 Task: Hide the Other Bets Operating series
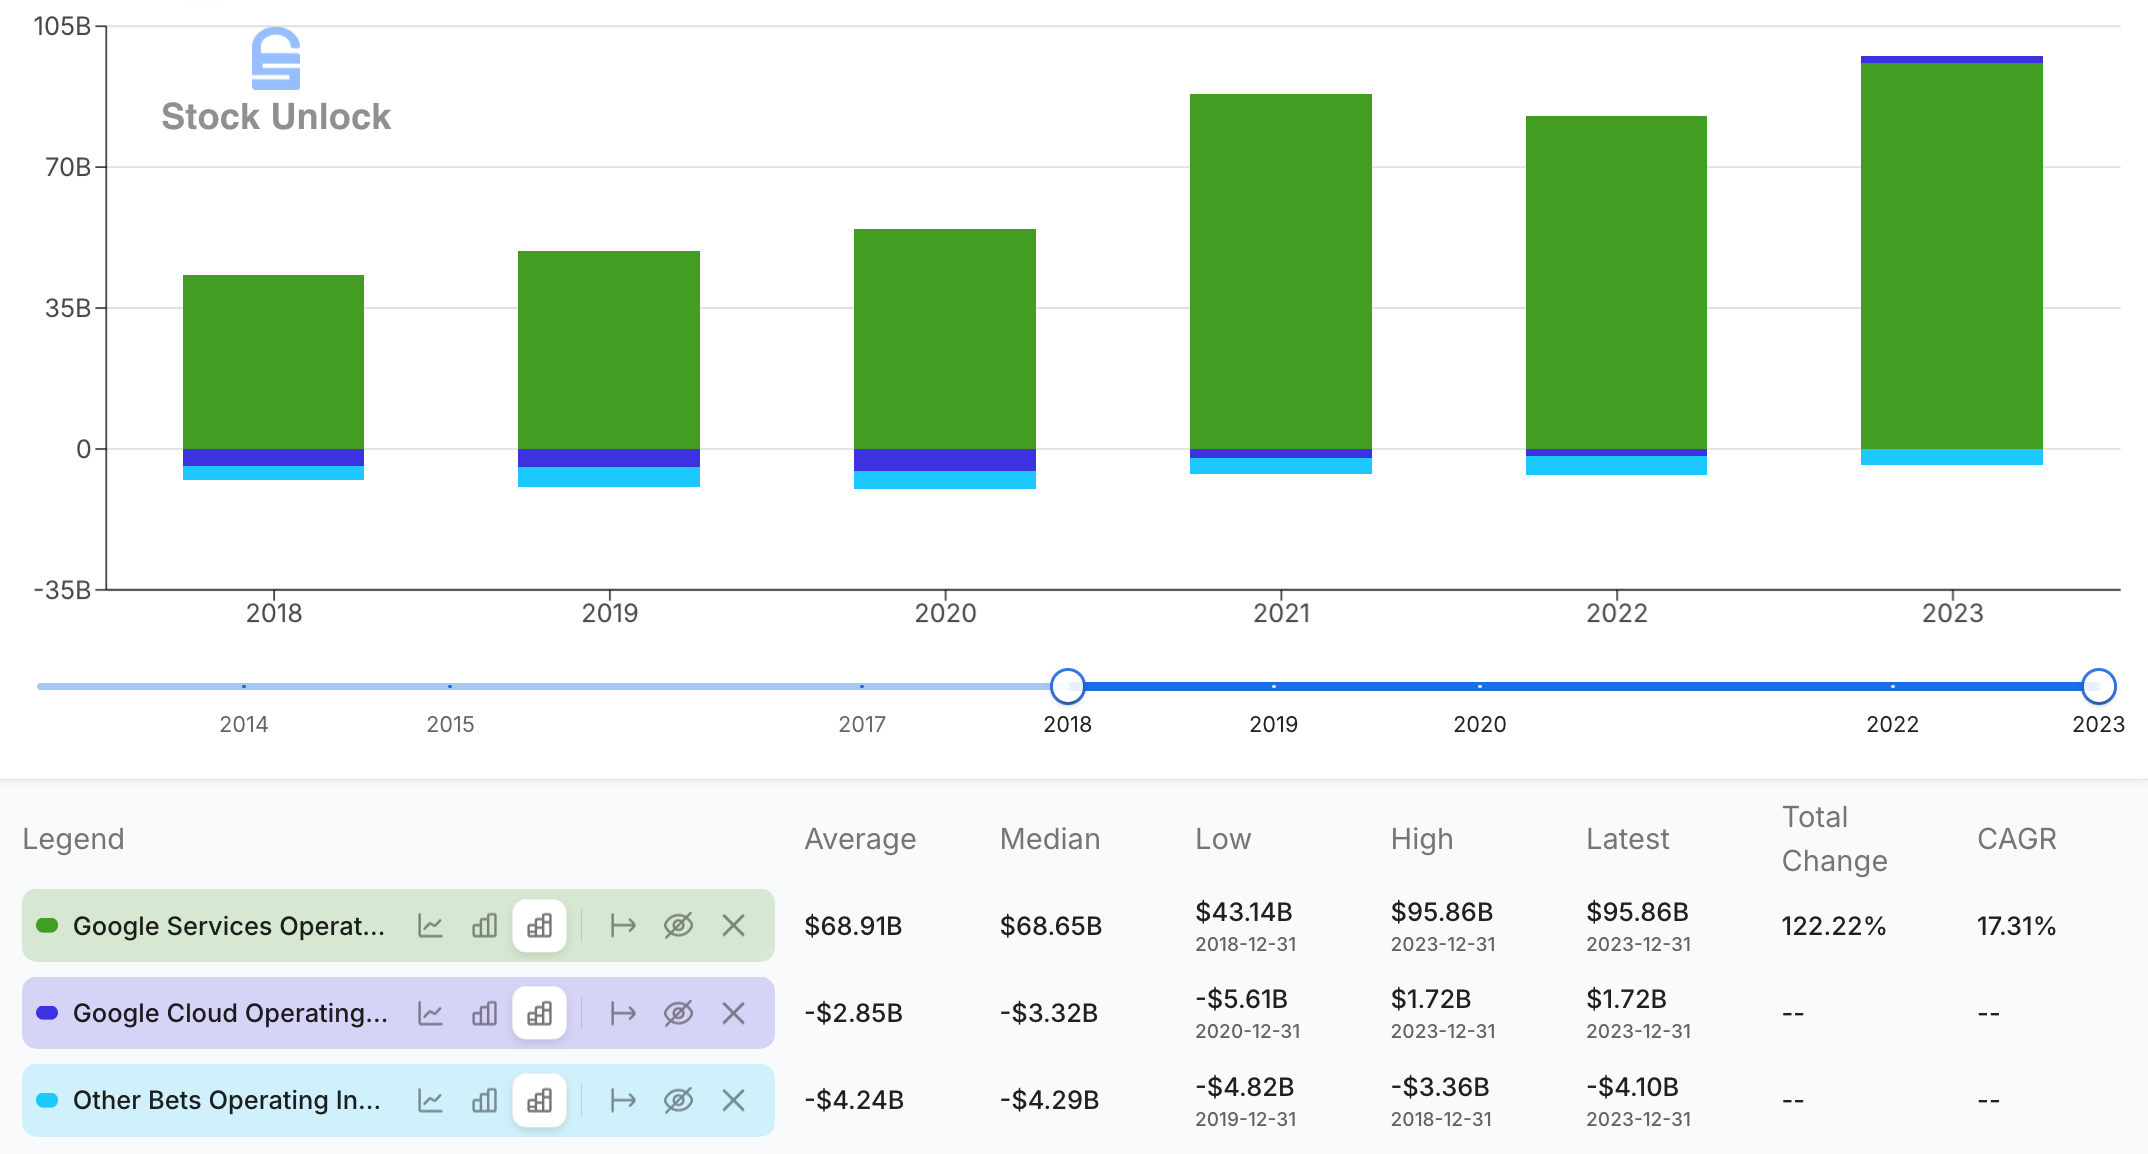pyautogui.click(x=679, y=1100)
